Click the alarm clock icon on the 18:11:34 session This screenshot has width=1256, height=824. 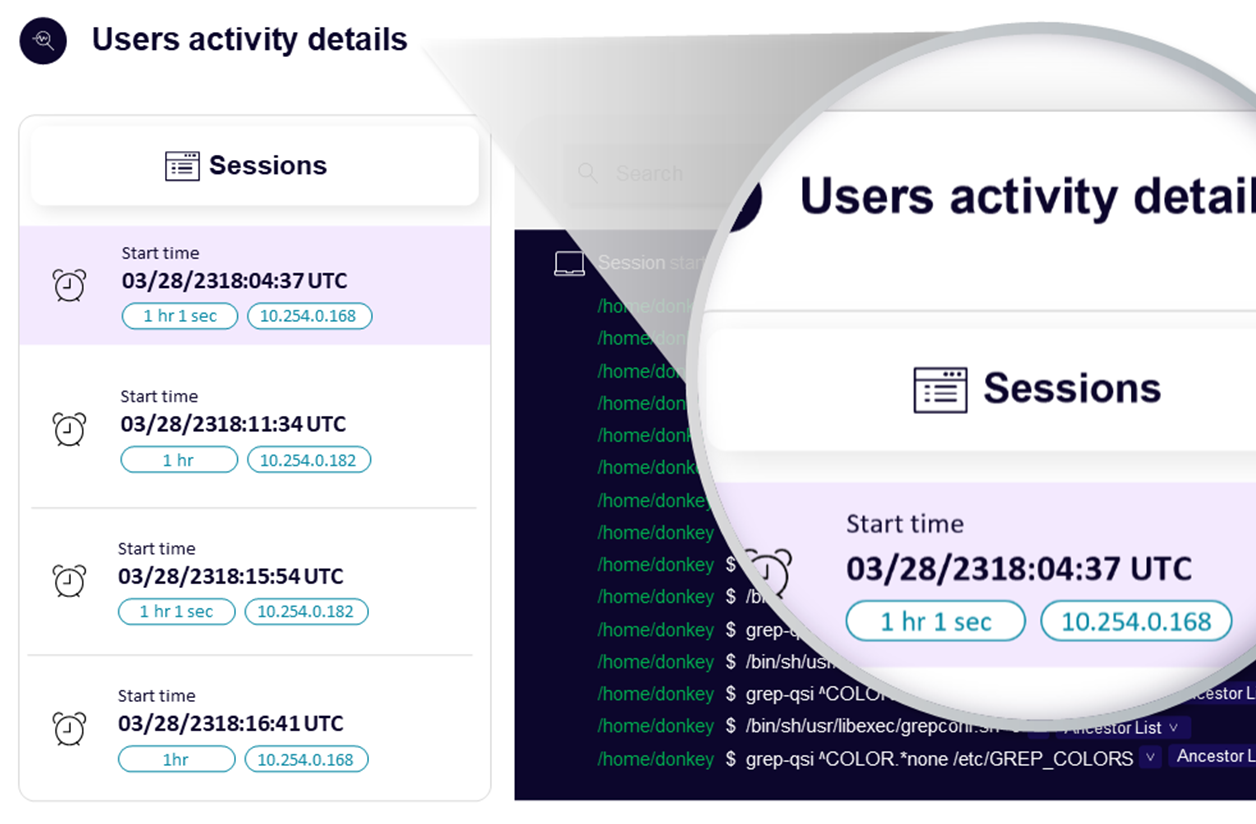coord(68,428)
